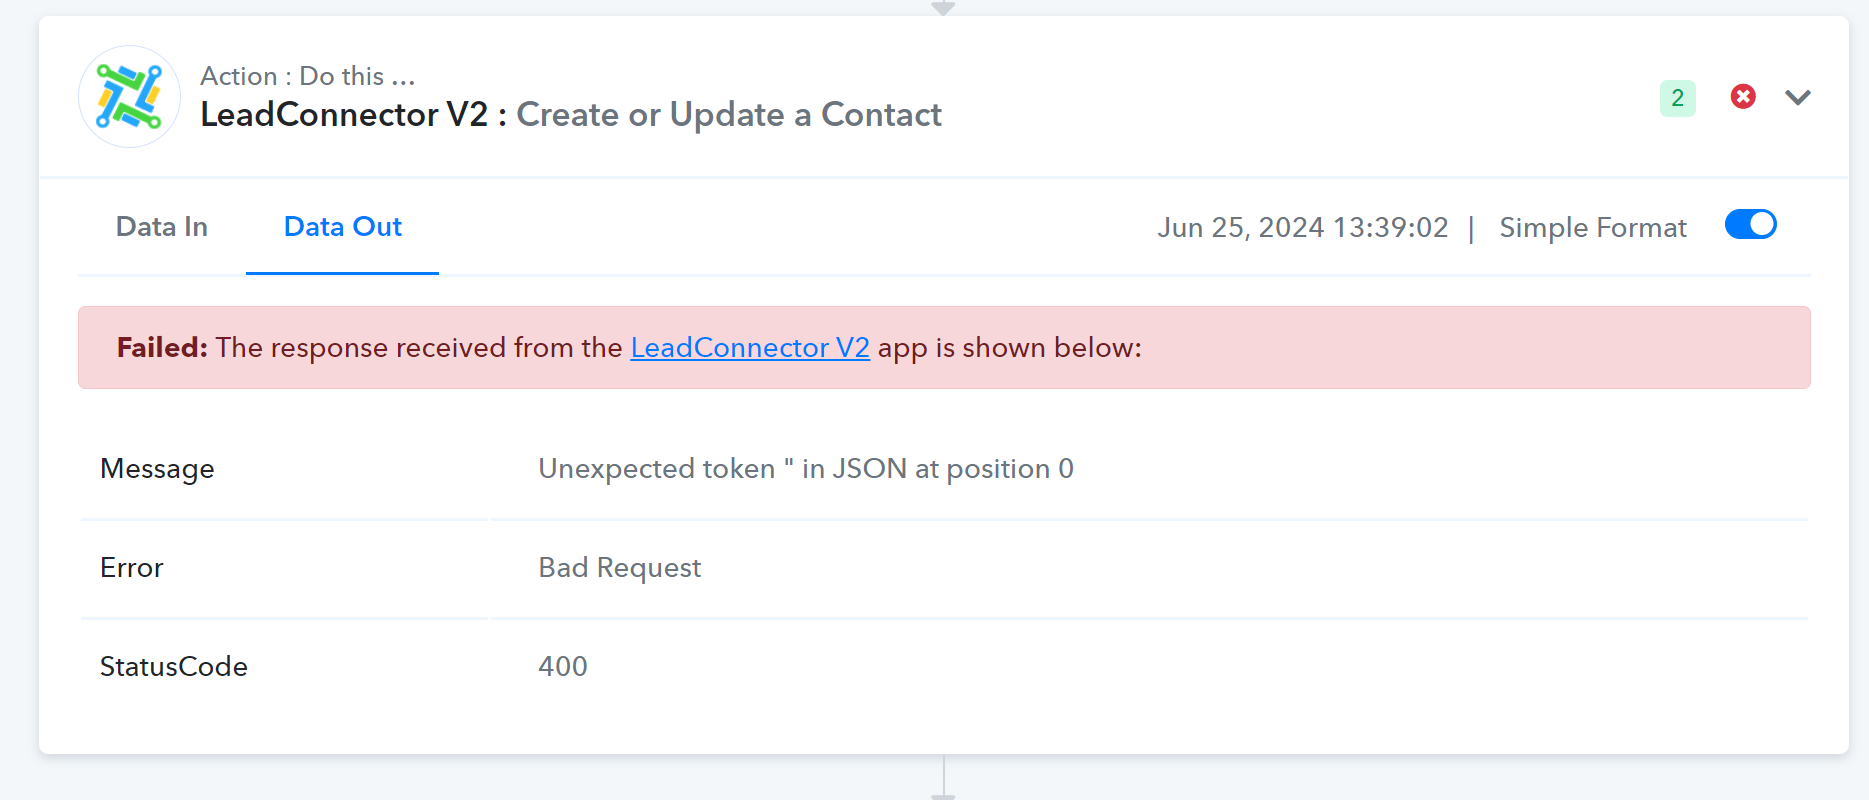Click the Failed response alert banner
The width and height of the screenshot is (1869, 800).
[1400, 348]
